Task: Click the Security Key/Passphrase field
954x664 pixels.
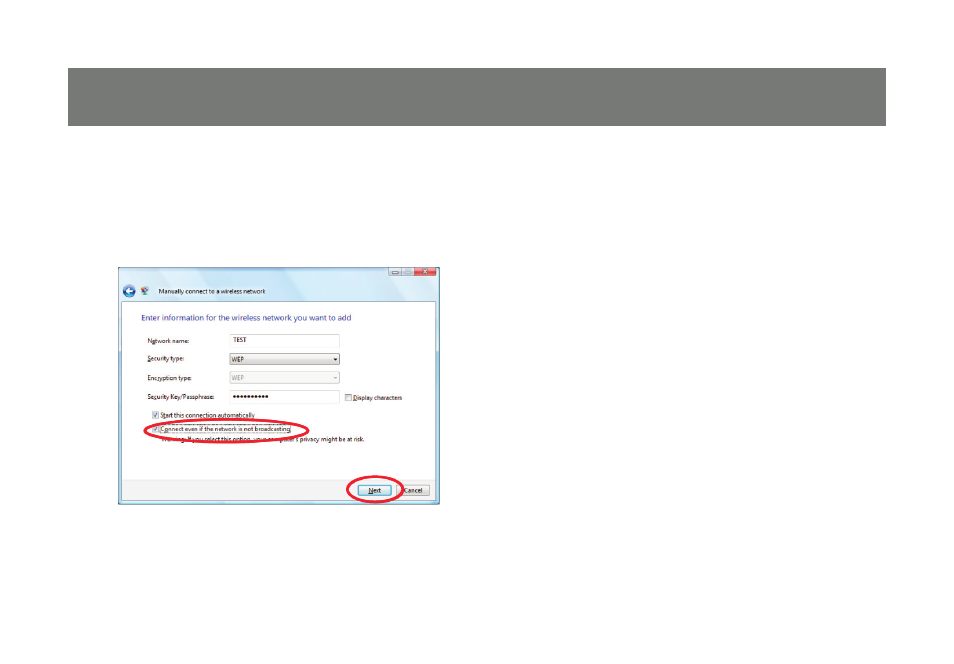Action: [x=284, y=397]
